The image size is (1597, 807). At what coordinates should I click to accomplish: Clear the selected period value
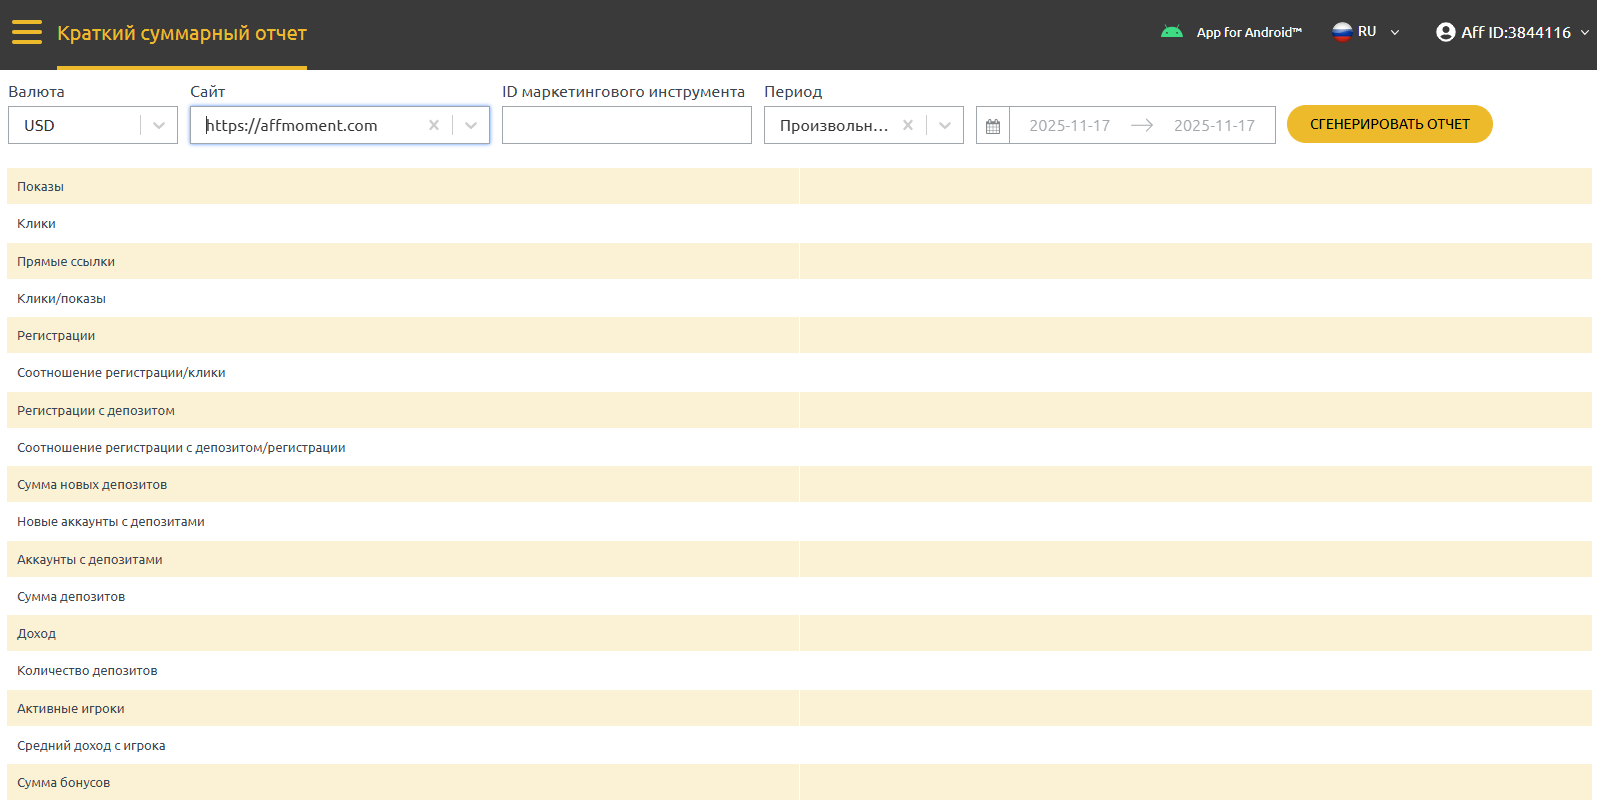click(x=907, y=126)
